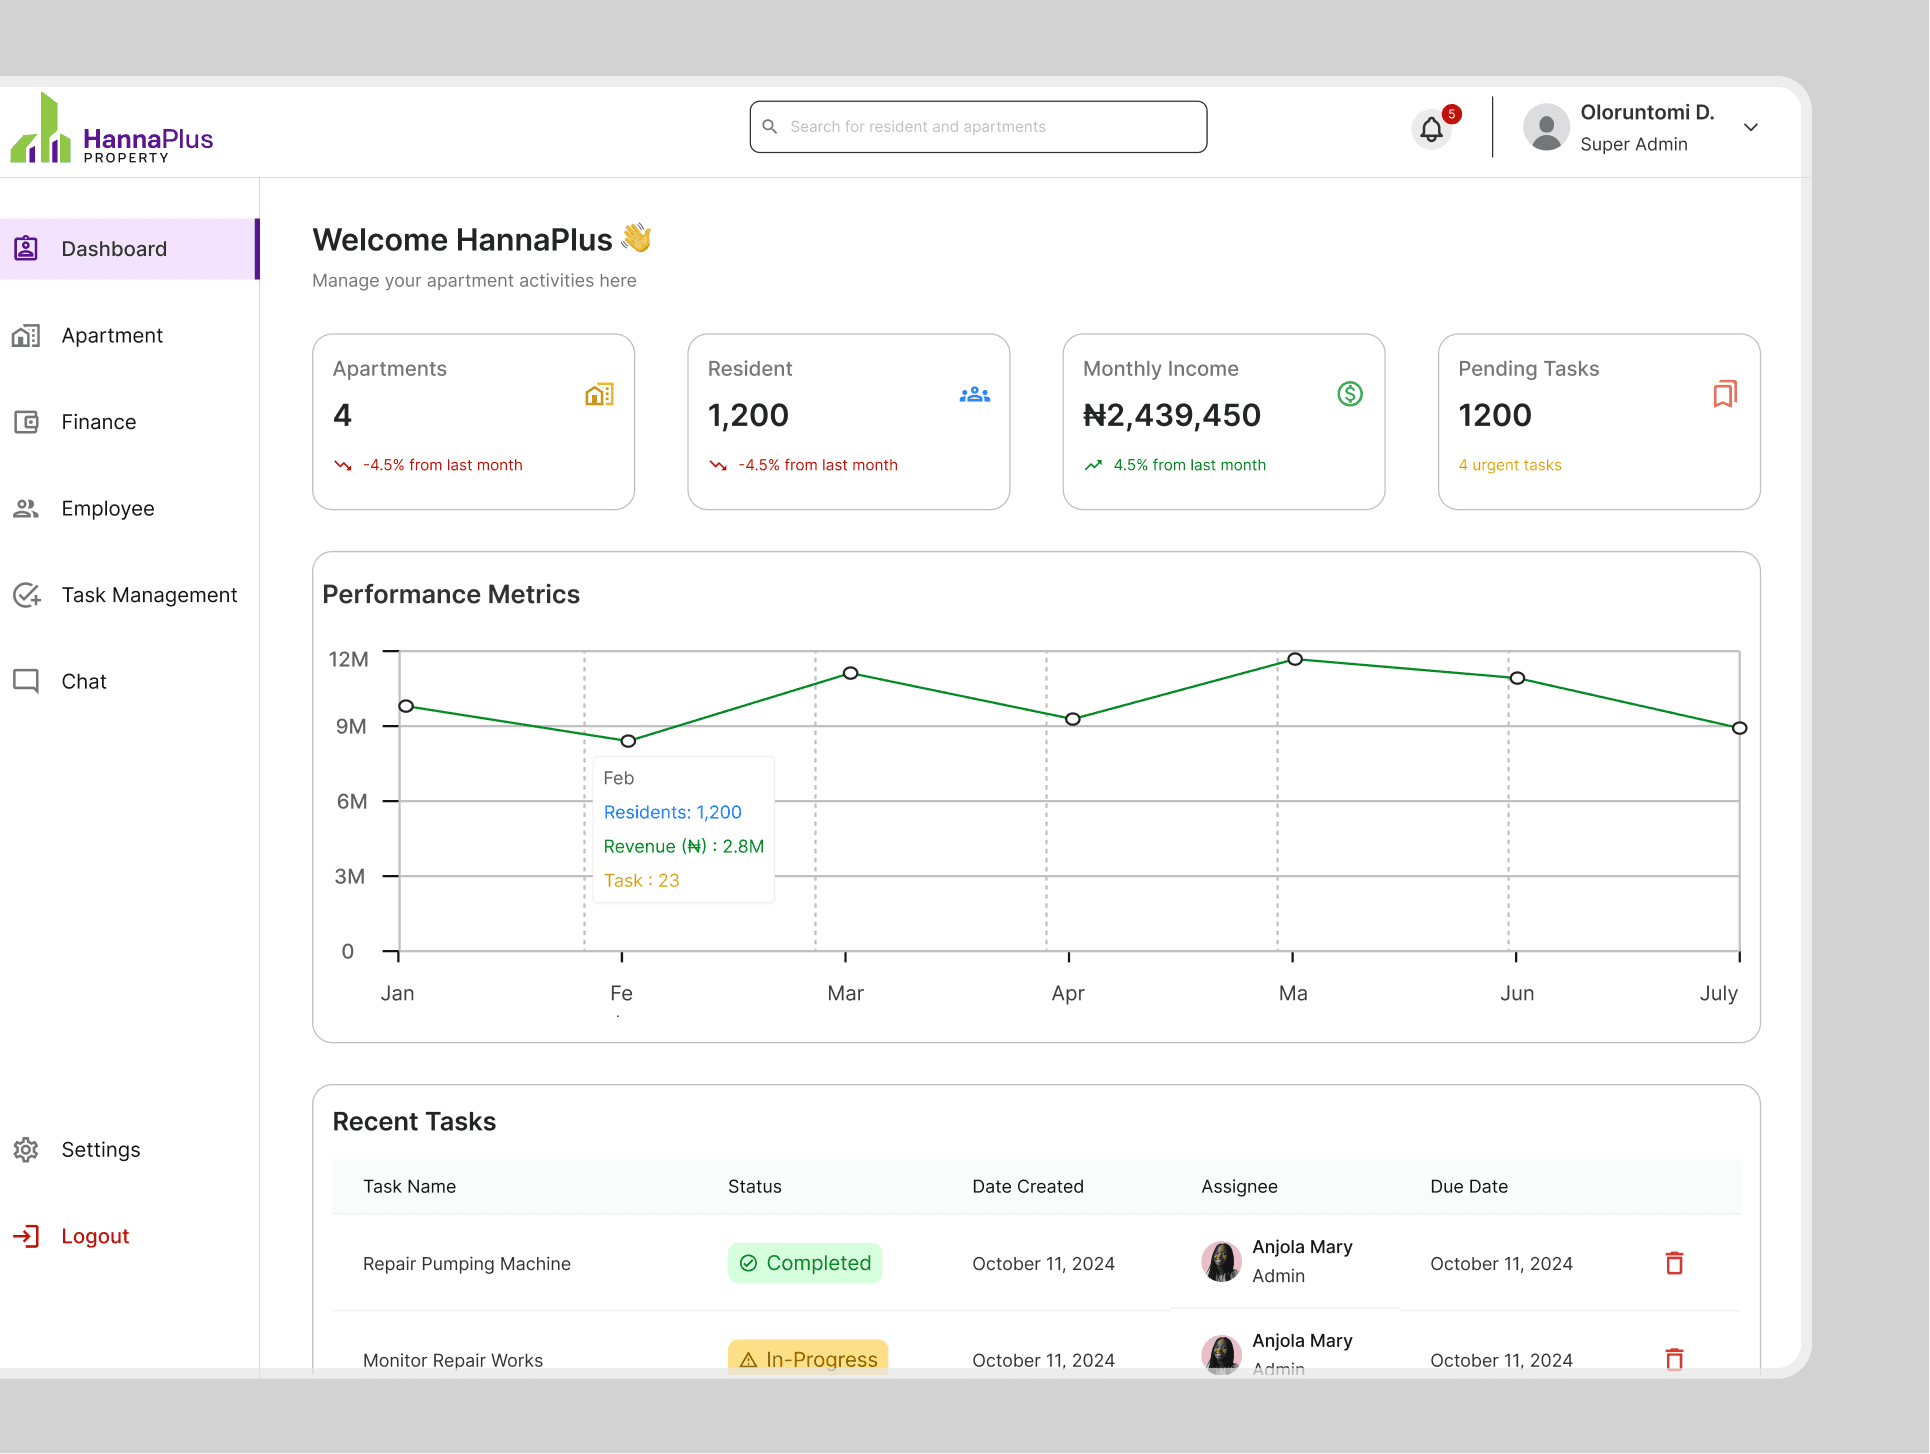Click the search residents input field
The width and height of the screenshot is (1930, 1454).
(978, 127)
